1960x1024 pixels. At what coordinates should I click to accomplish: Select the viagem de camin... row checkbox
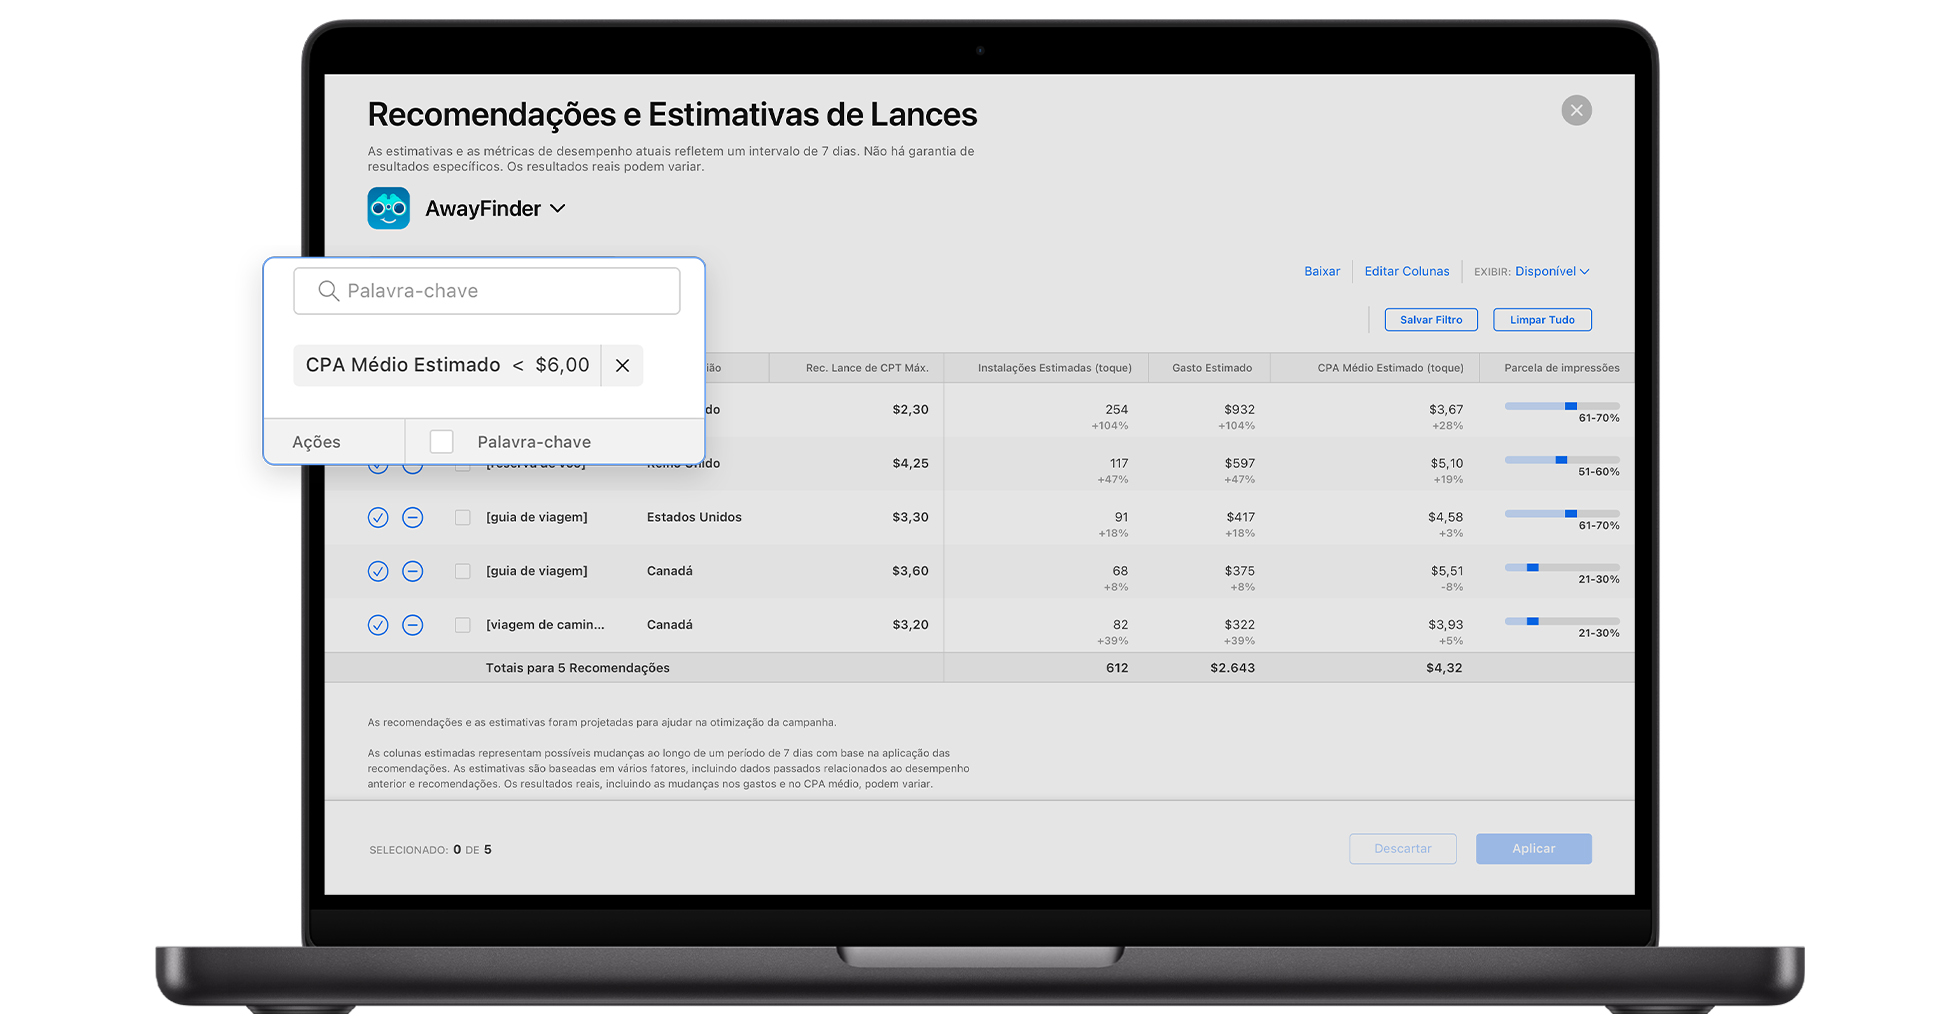462,625
